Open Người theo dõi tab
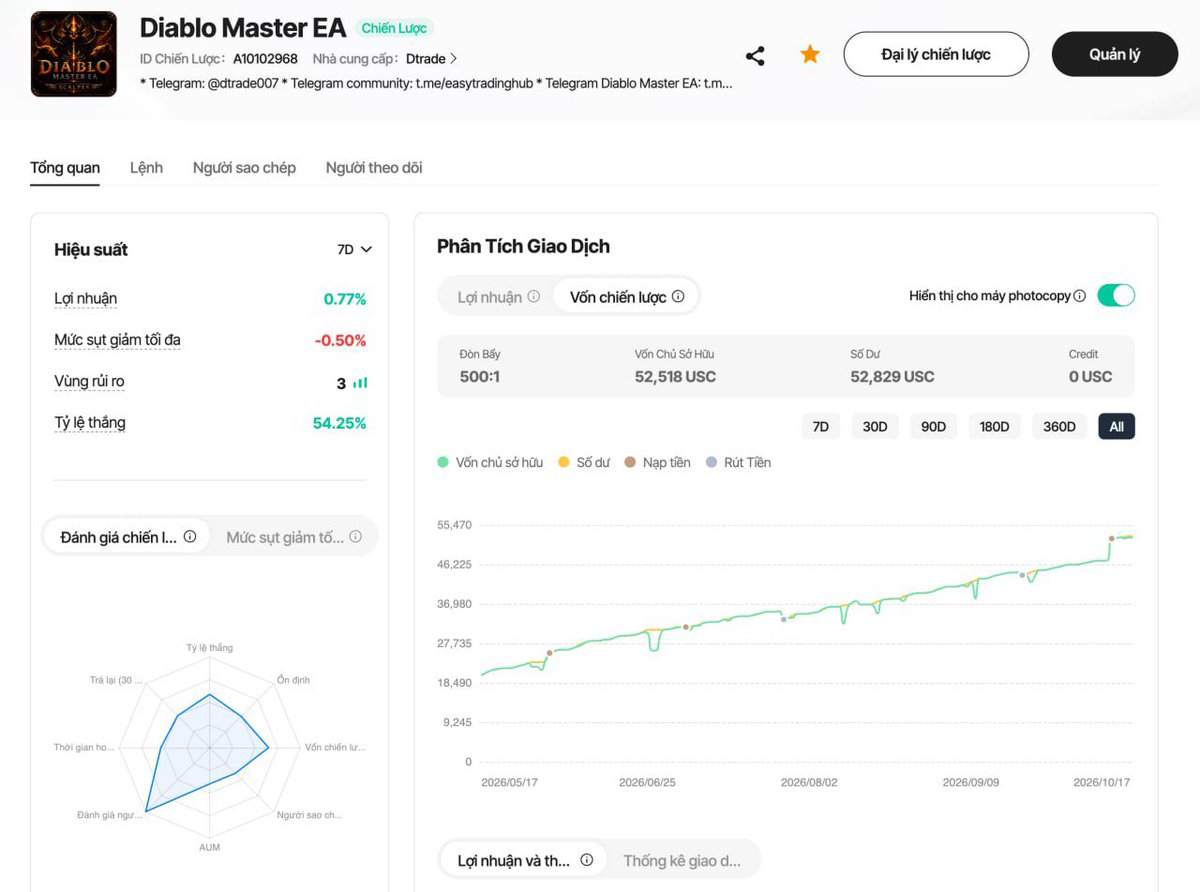Image resolution: width=1200 pixels, height=892 pixels. coord(374,167)
